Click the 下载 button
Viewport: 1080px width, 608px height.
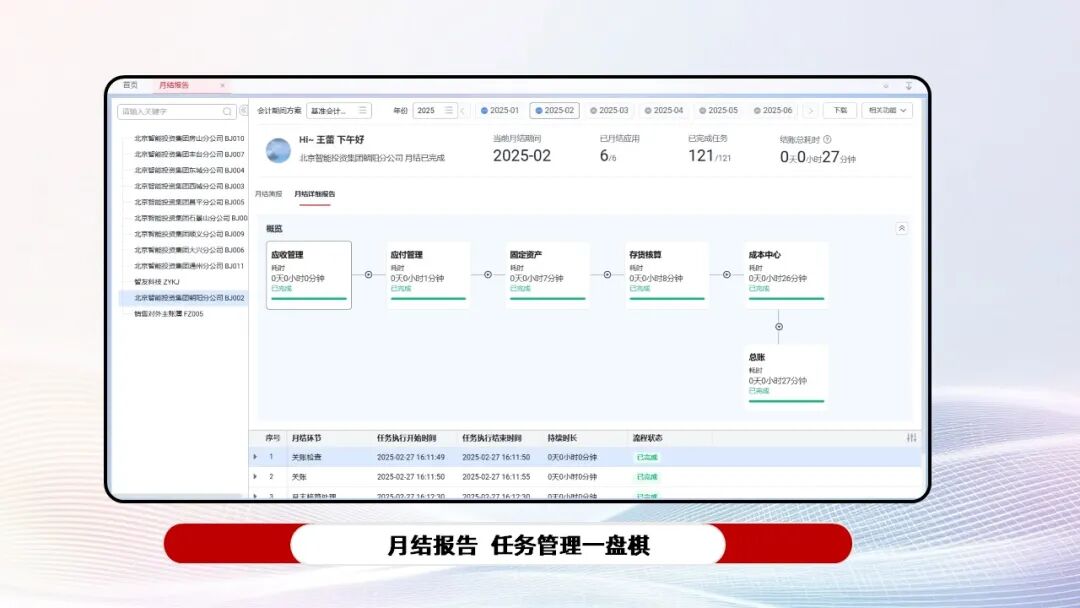point(840,110)
